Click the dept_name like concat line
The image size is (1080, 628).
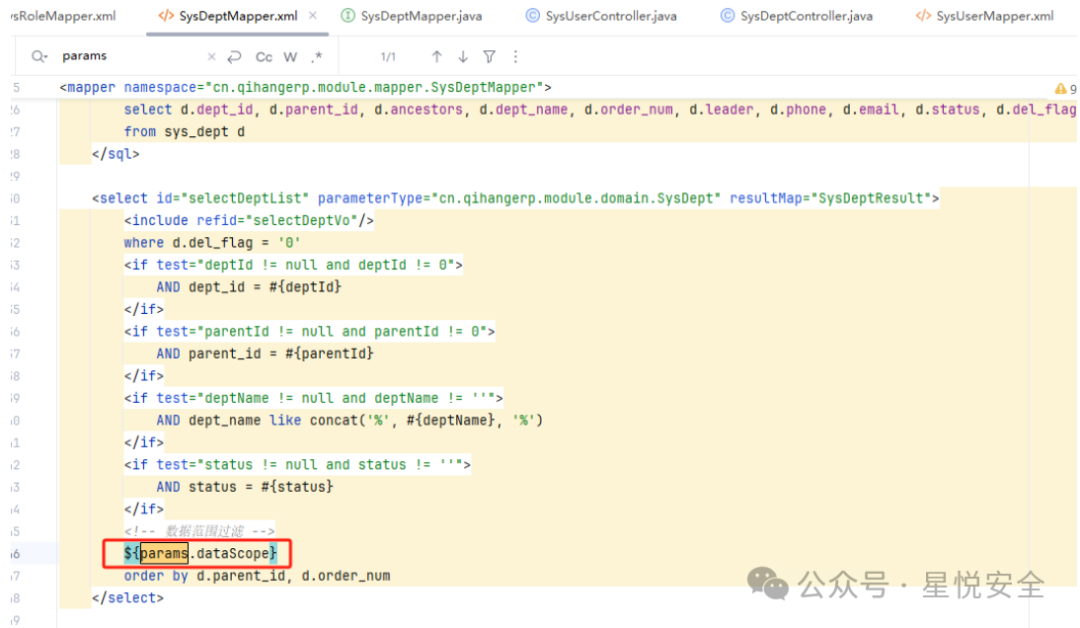click(x=349, y=420)
